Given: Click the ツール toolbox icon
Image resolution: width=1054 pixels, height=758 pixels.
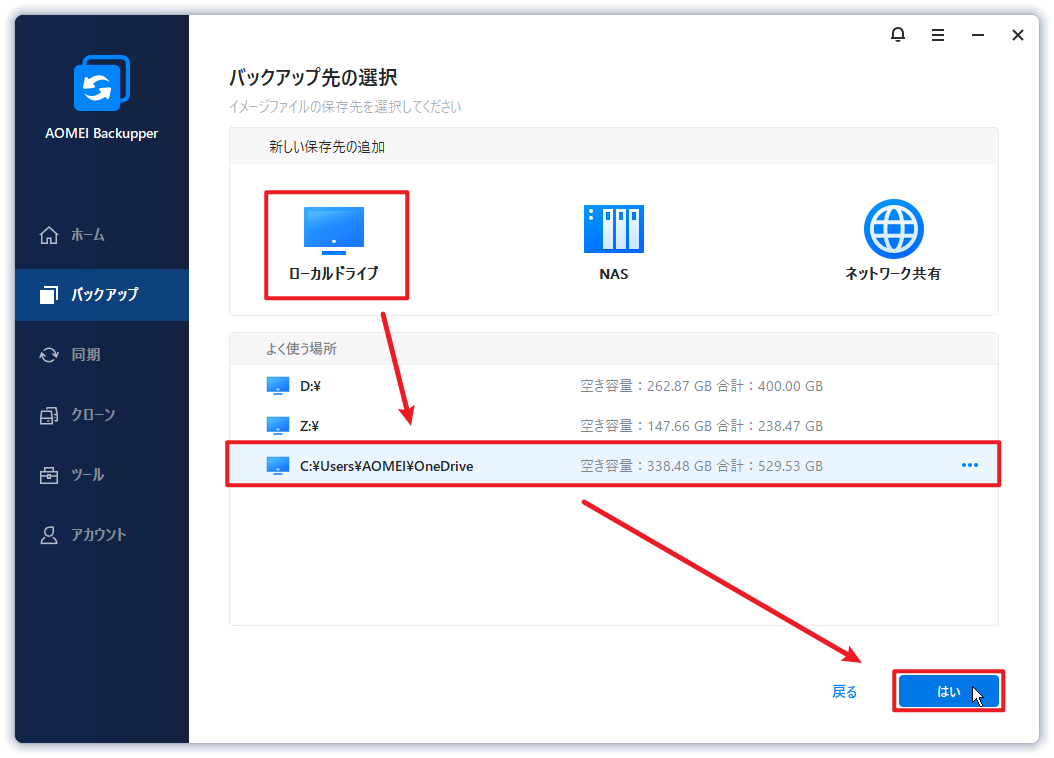Looking at the screenshot, I should (x=49, y=475).
